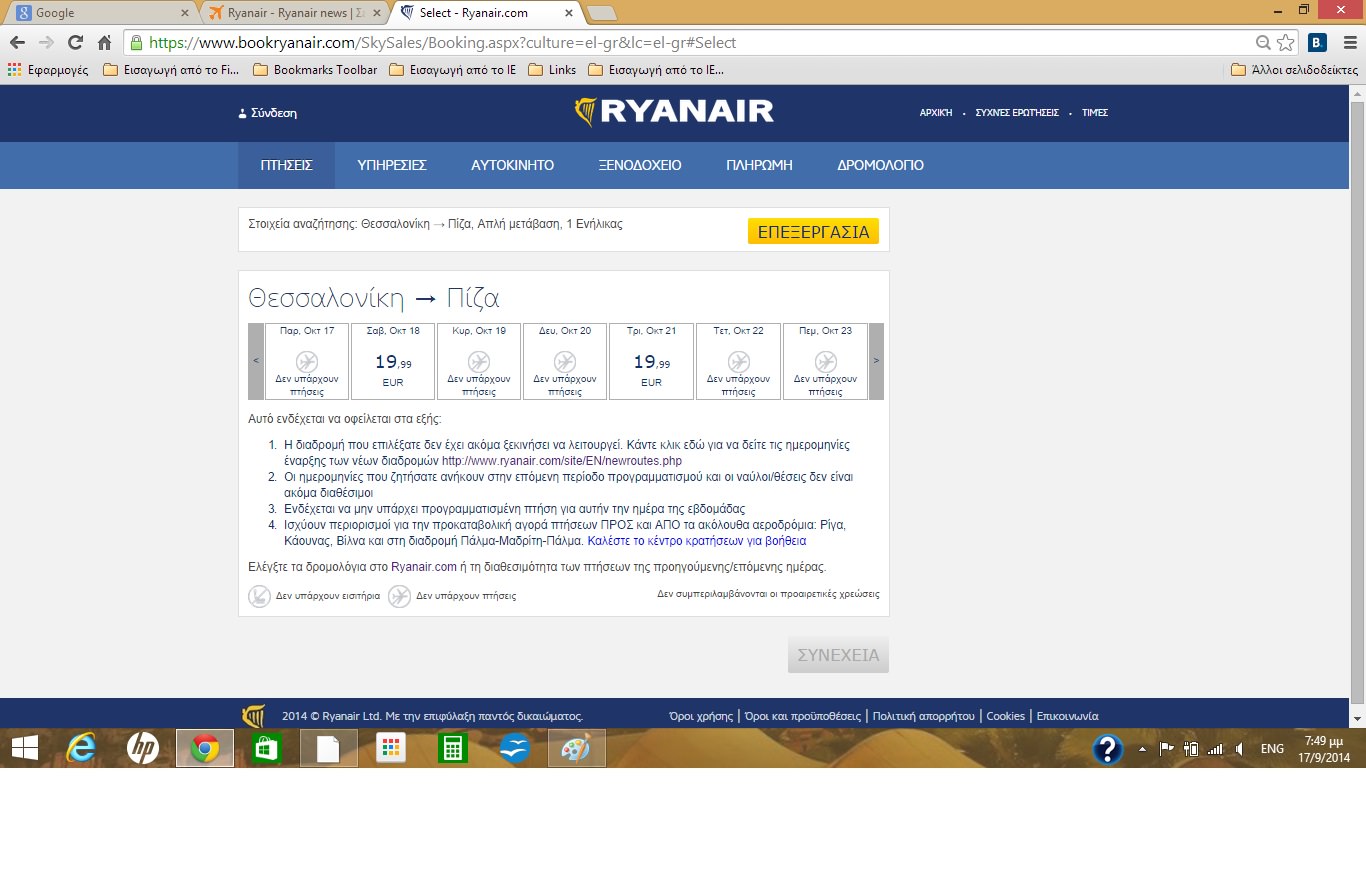Show next week of dates arrow
1366x880 pixels.
[x=877, y=361]
